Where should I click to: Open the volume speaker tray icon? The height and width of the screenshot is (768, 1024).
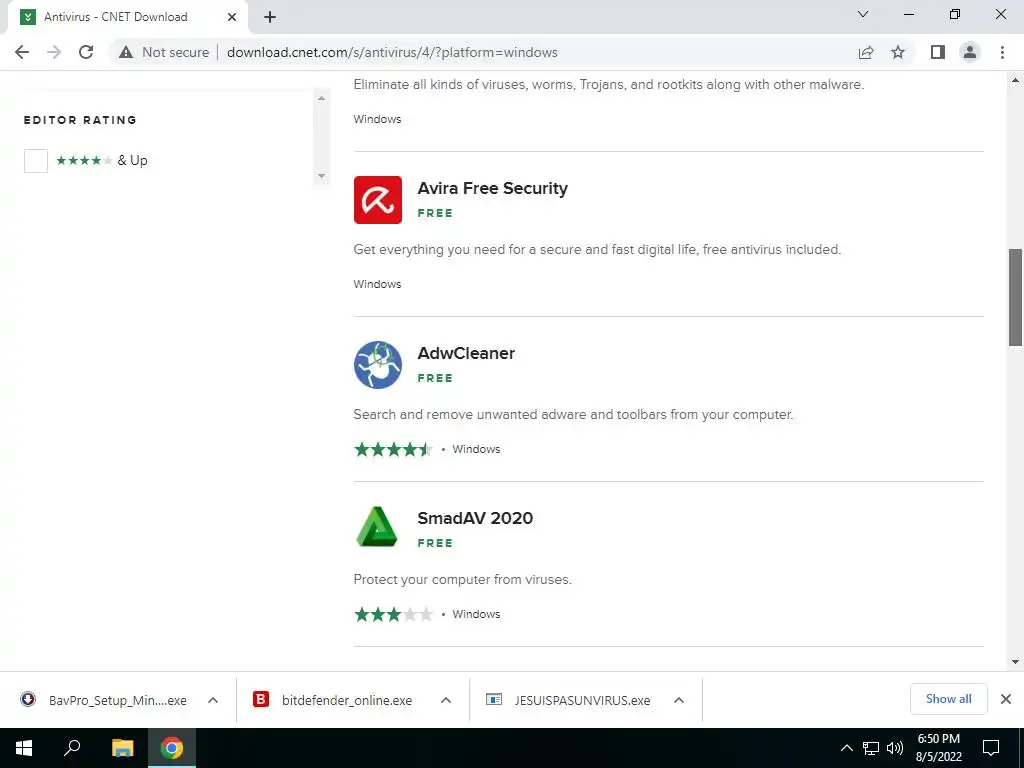(x=895, y=748)
